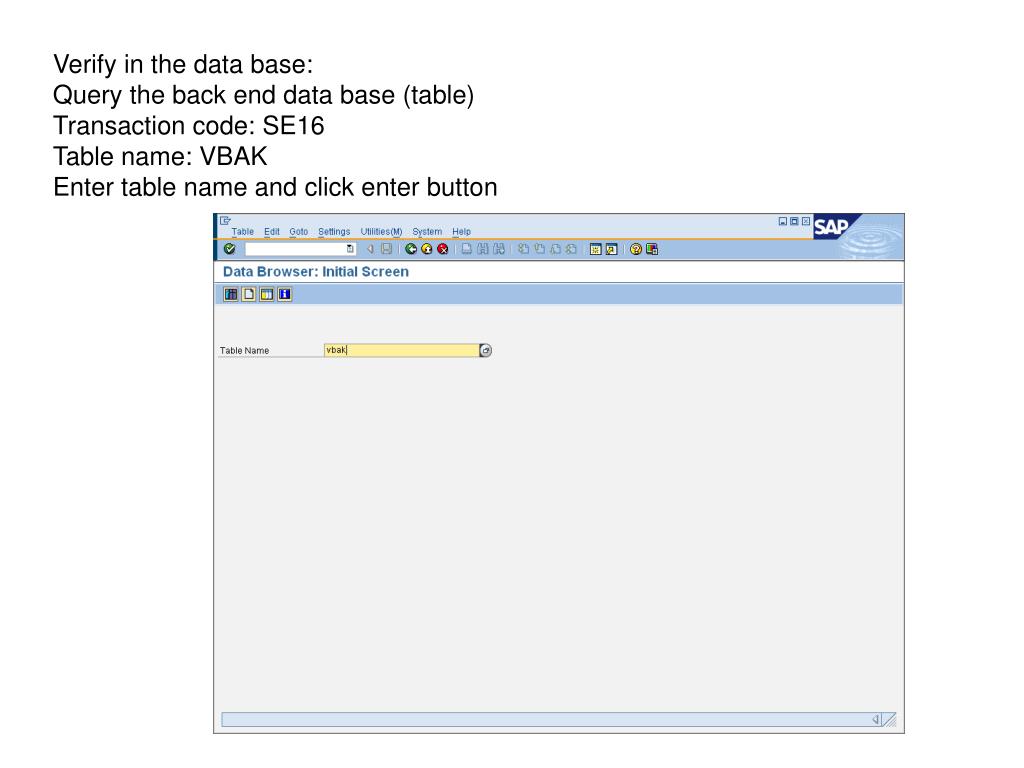Click the Table Contents icon

tap(231, 294)
